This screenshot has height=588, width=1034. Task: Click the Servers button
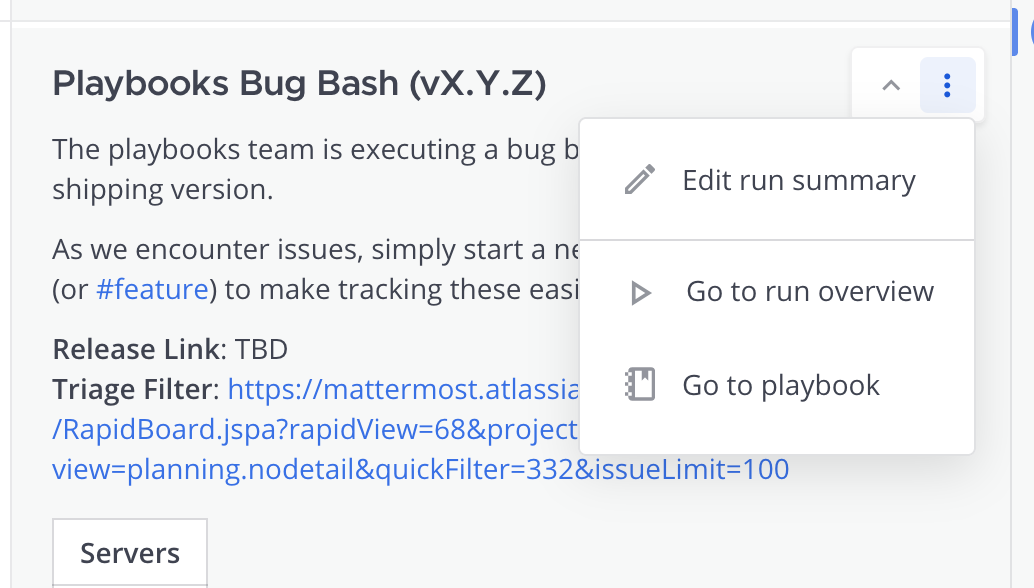(129, 552)
